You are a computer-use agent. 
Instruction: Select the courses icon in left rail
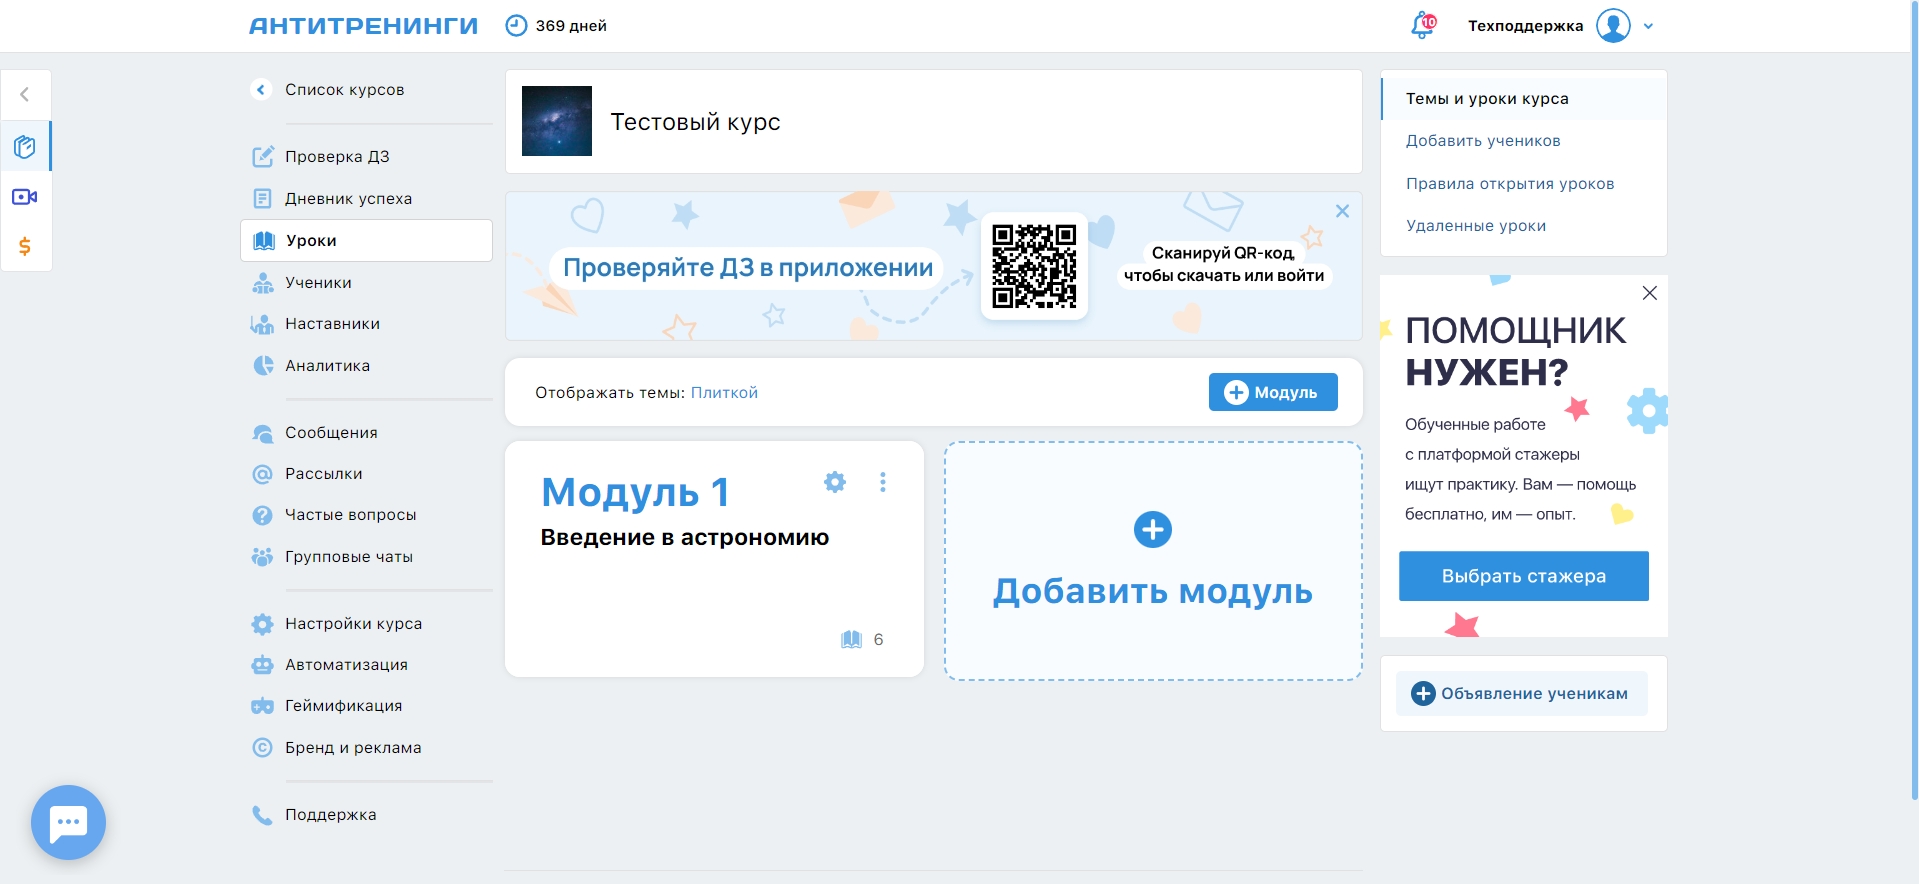click(25, 147)
